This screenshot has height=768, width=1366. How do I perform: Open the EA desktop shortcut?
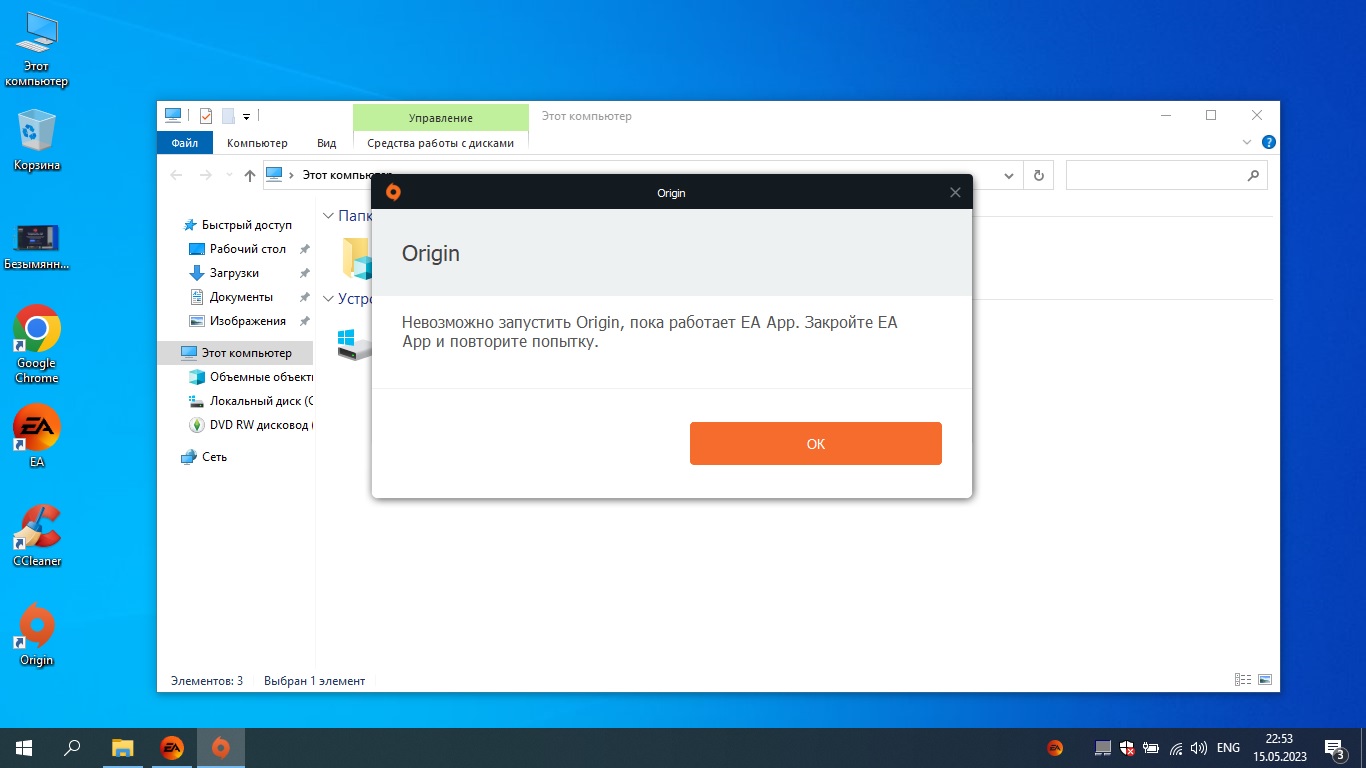pyautogui.click(x=37, y=437)
